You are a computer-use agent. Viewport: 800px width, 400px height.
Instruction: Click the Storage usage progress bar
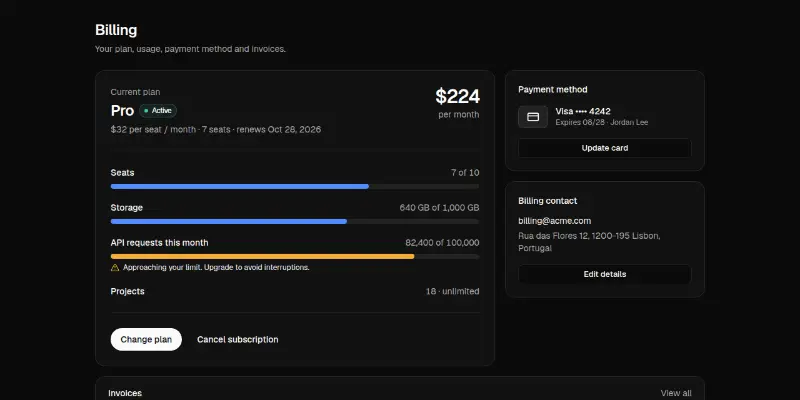point(295,221)
